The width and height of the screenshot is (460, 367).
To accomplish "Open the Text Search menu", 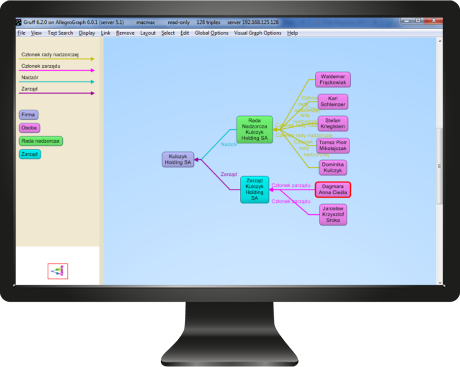I will tap(60, 33).
